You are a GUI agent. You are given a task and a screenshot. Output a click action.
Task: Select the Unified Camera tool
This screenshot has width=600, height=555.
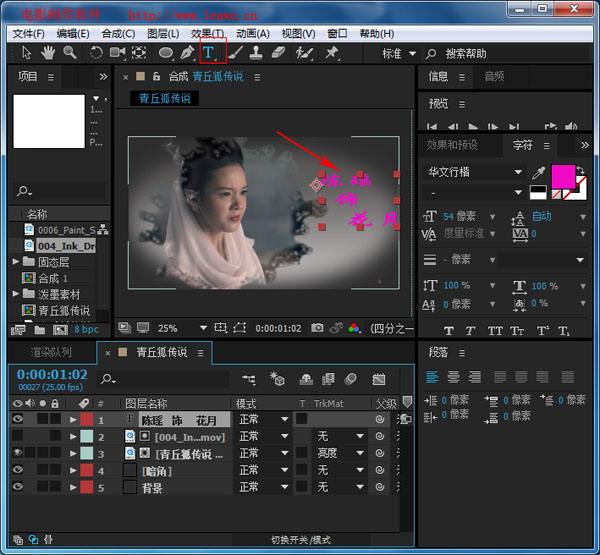pyautogui.click(x=117, y=52)
